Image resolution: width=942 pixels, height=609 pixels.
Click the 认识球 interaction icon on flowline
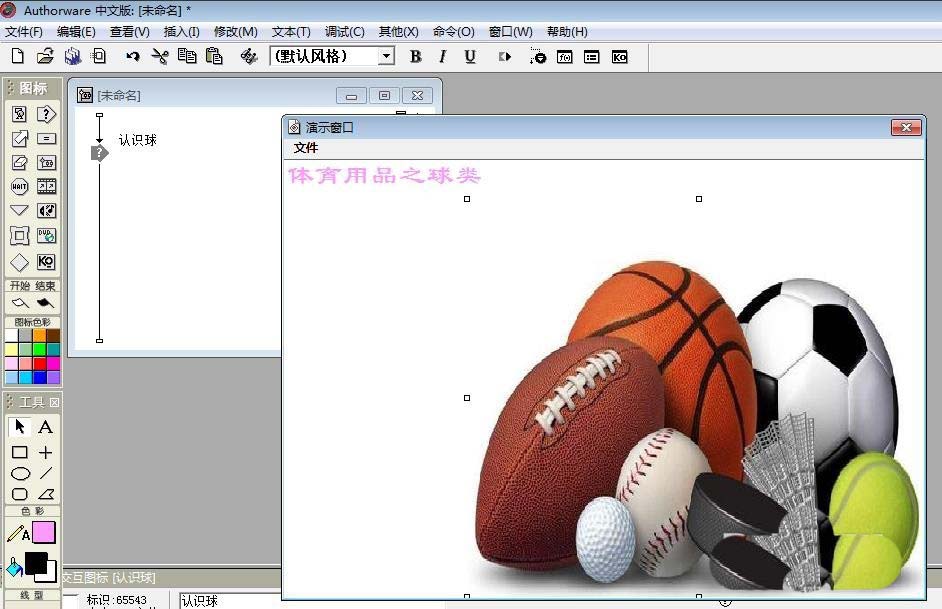pyautogui.click(x=99, y=153)
